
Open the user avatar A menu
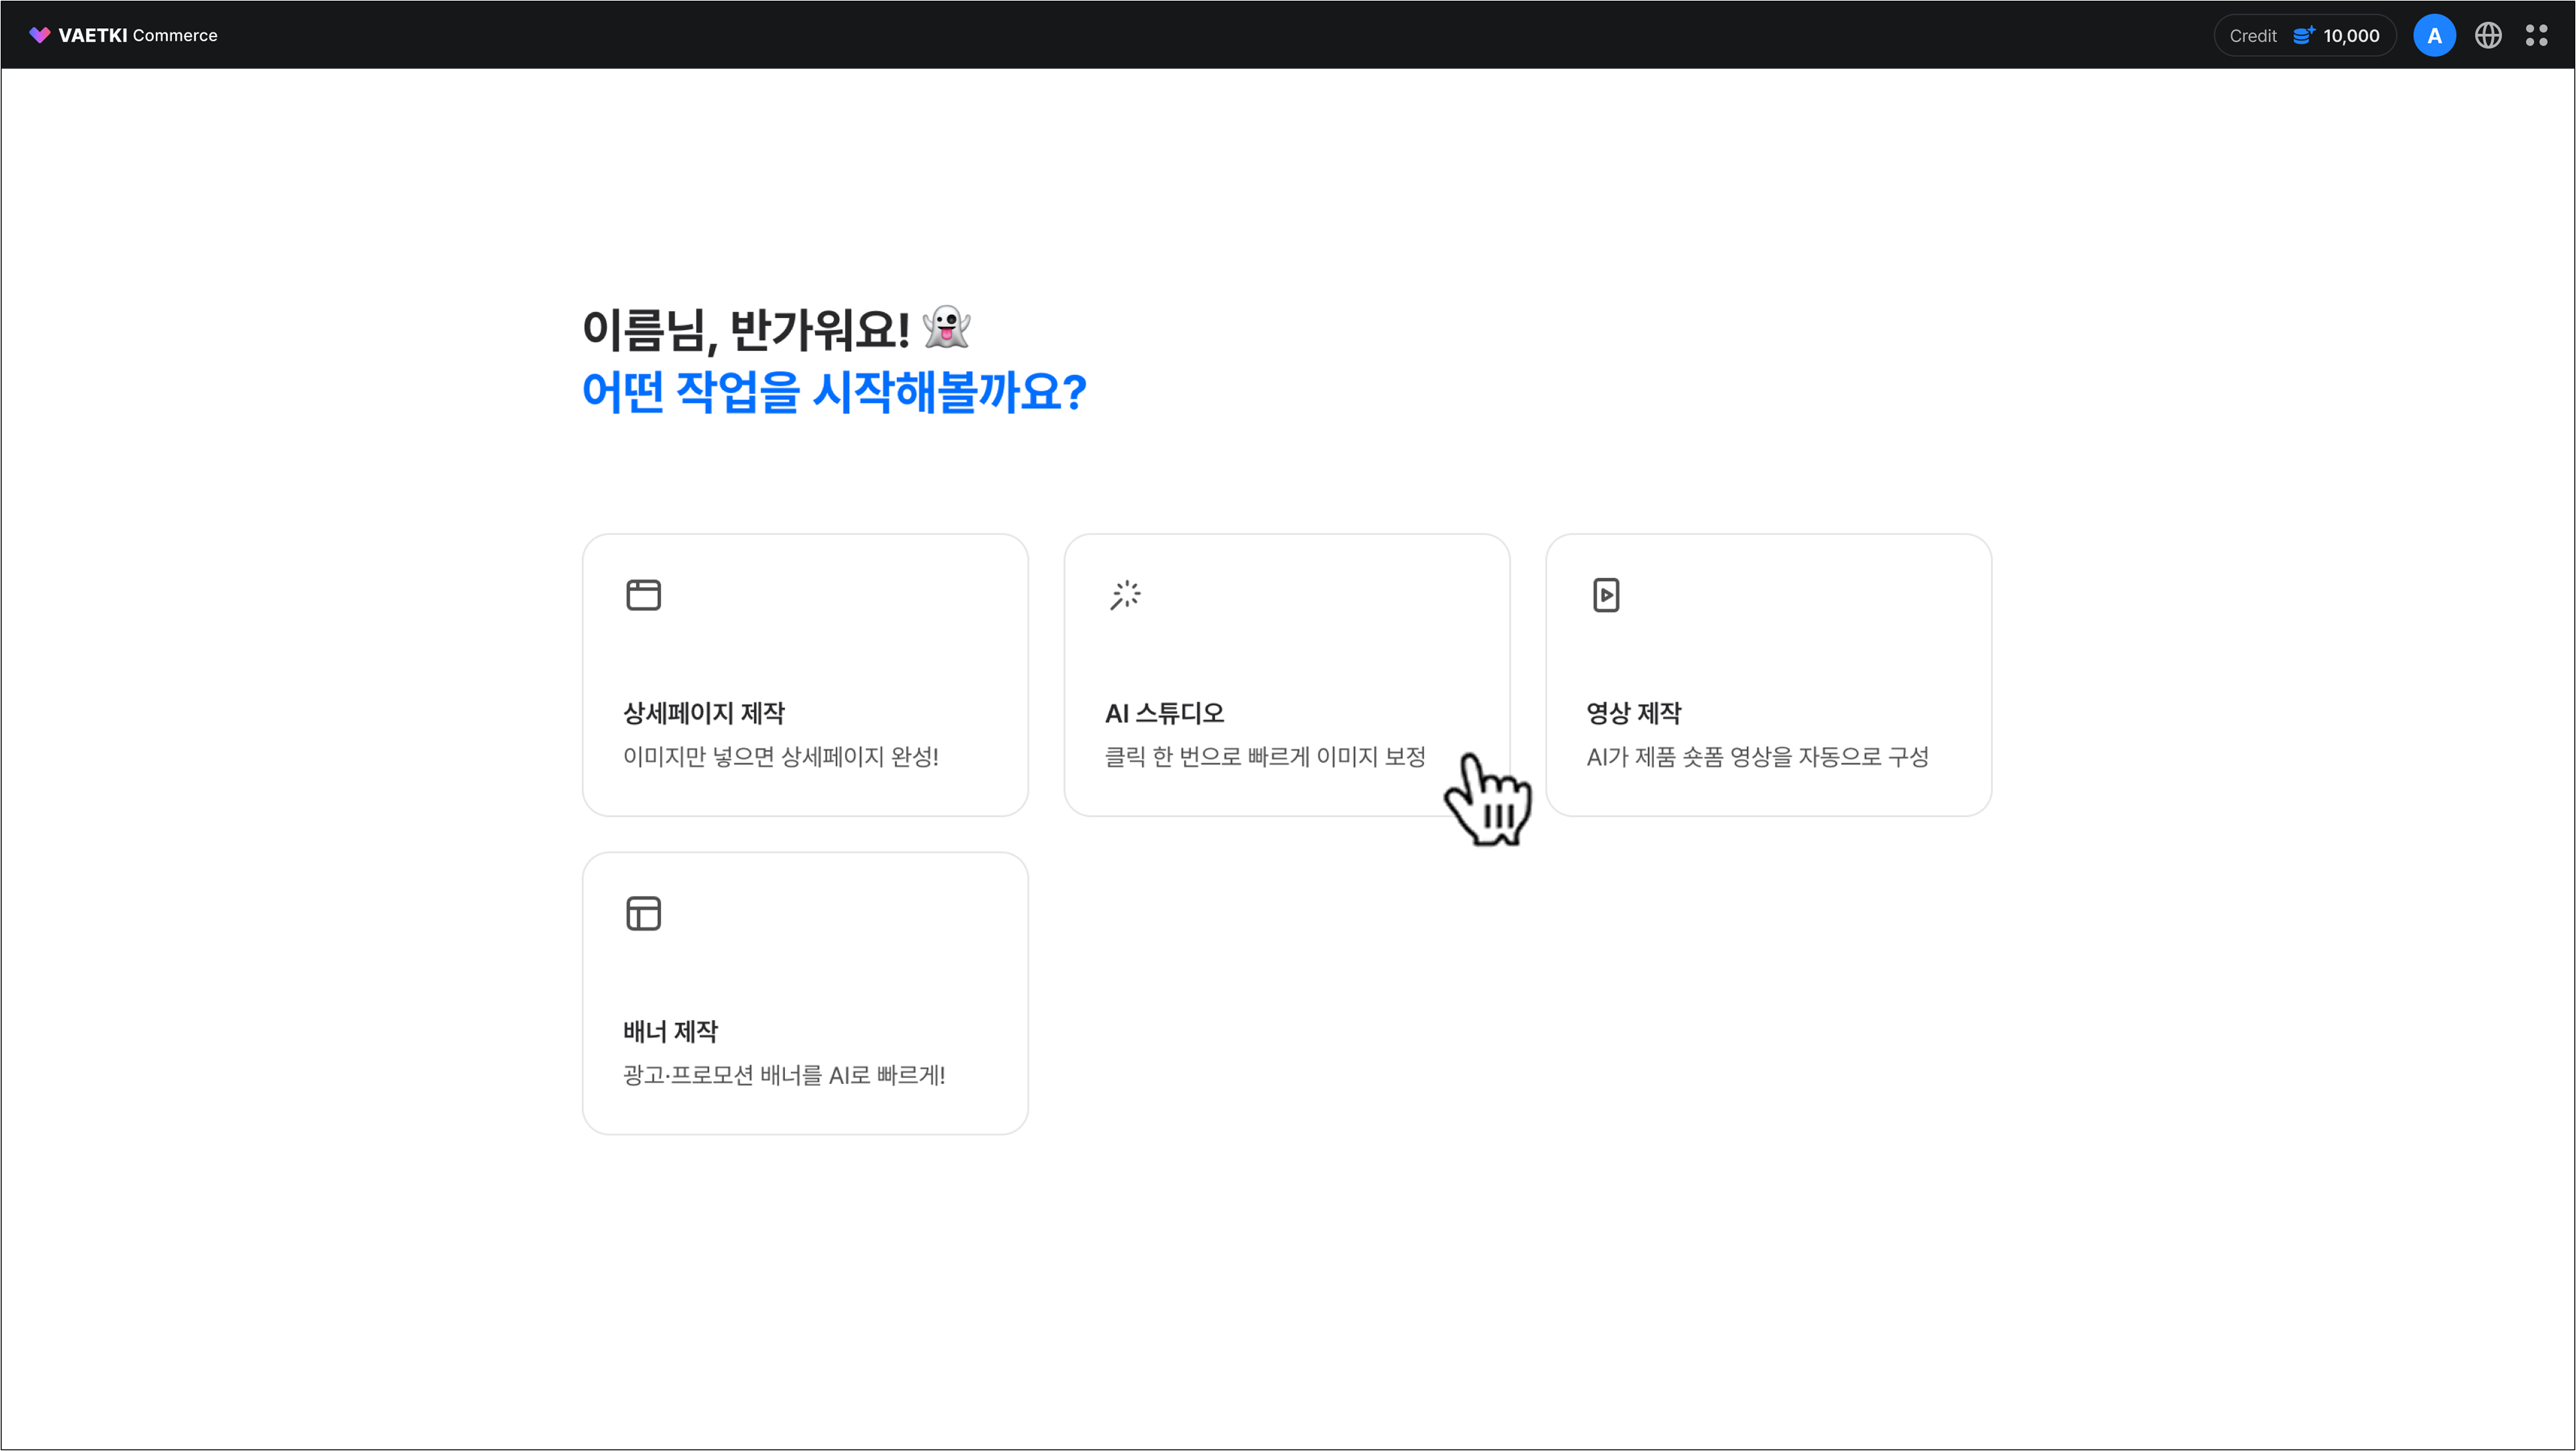click(x=2434, y=35)
